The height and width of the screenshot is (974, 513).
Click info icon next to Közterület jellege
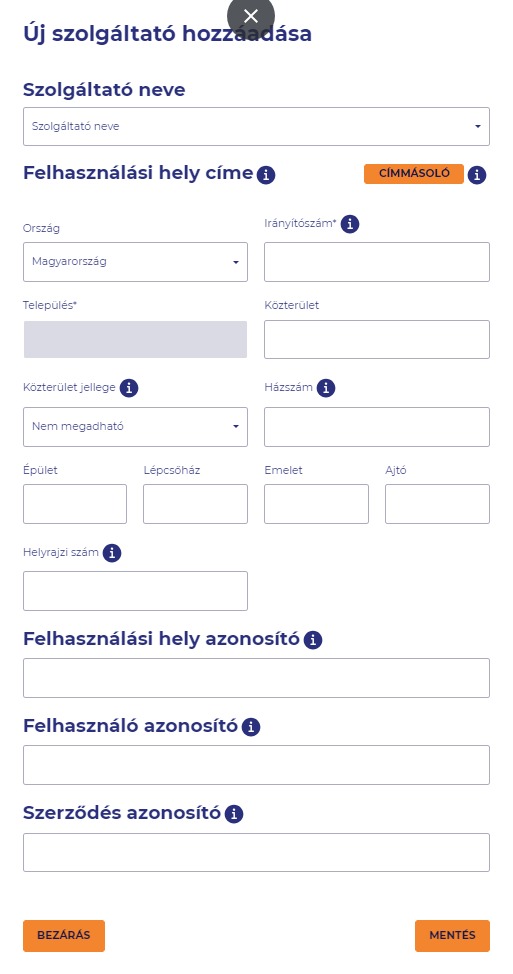(129, 388)
